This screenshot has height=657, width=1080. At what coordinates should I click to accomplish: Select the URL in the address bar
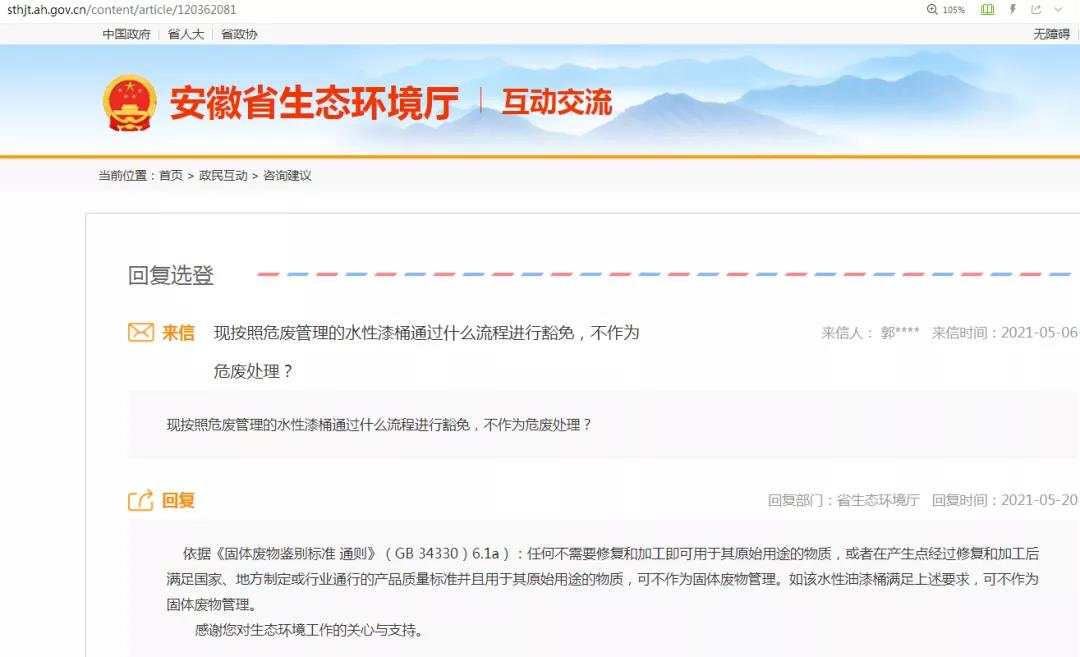coord(121,10)
